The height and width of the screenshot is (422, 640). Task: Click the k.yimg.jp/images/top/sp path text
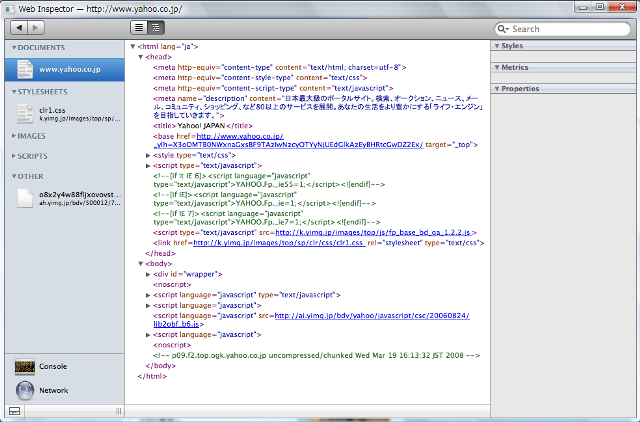(x=80, y=119)
